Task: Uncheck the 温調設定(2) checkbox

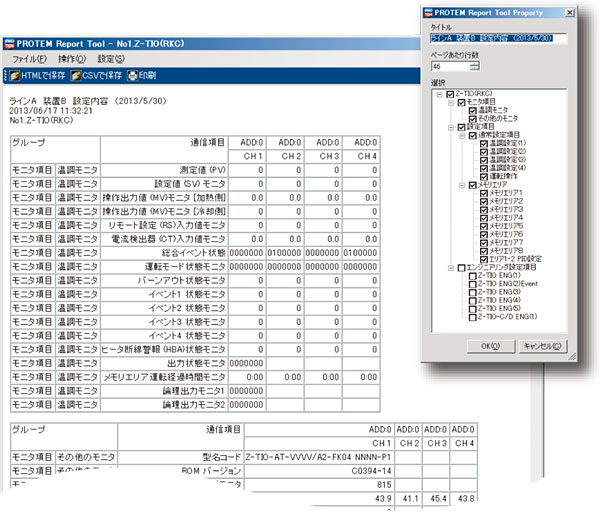Action: [484, 152]
